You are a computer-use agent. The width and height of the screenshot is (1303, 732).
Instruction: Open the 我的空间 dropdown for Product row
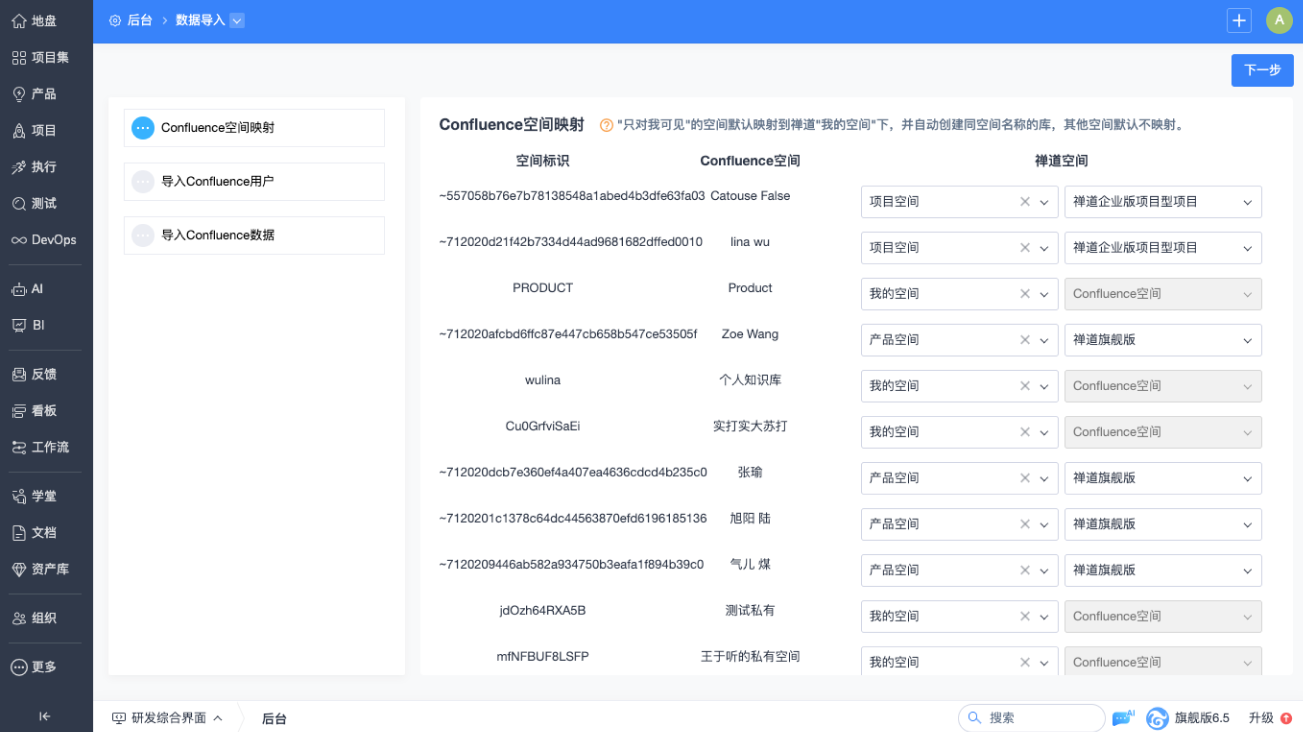pyautogui.click(x=1044, y=294)
